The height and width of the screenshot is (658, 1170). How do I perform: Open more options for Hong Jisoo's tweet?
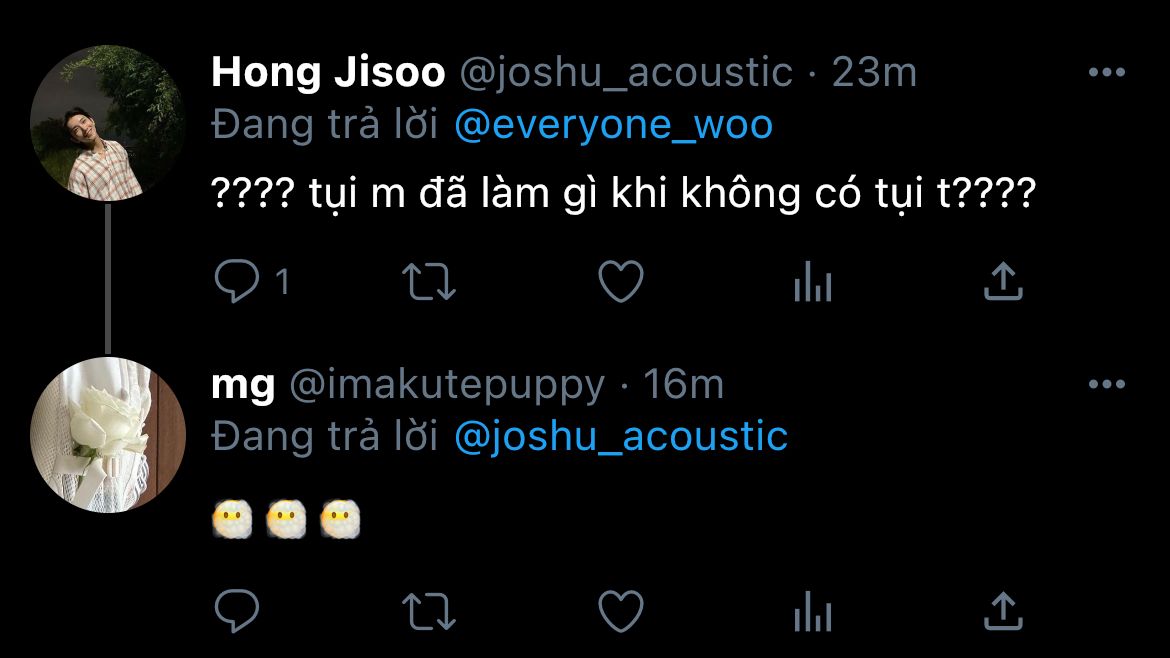1107,72
